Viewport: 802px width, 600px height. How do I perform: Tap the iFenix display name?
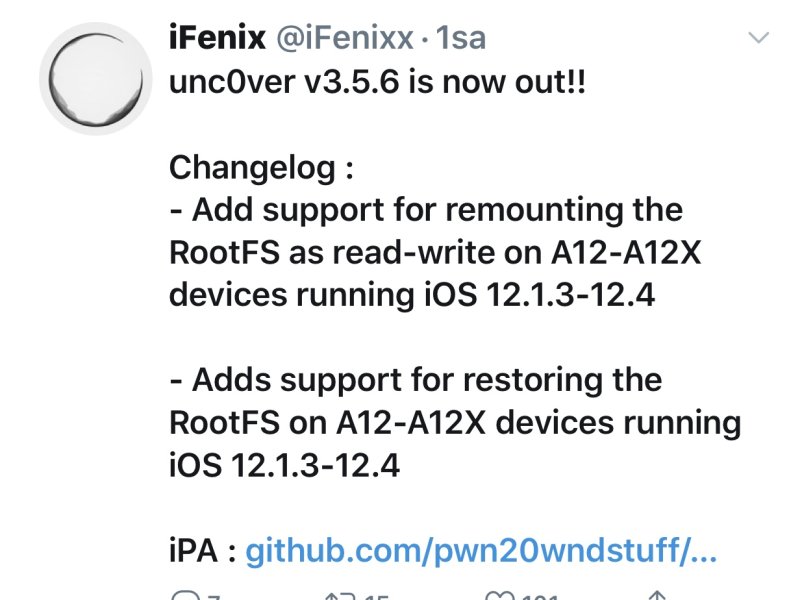pos(217,40)
